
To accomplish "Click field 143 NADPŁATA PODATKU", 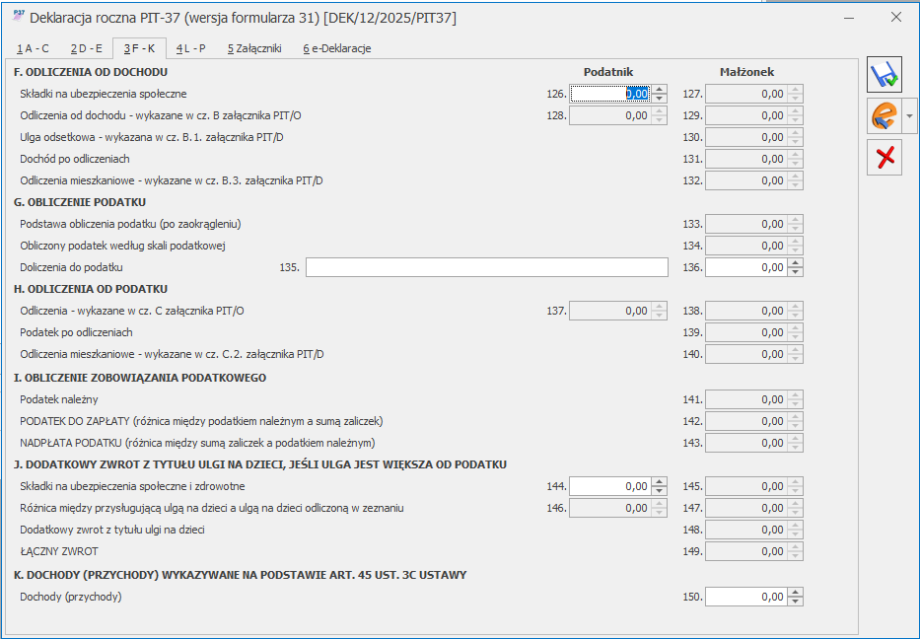I will coord(754,443).
